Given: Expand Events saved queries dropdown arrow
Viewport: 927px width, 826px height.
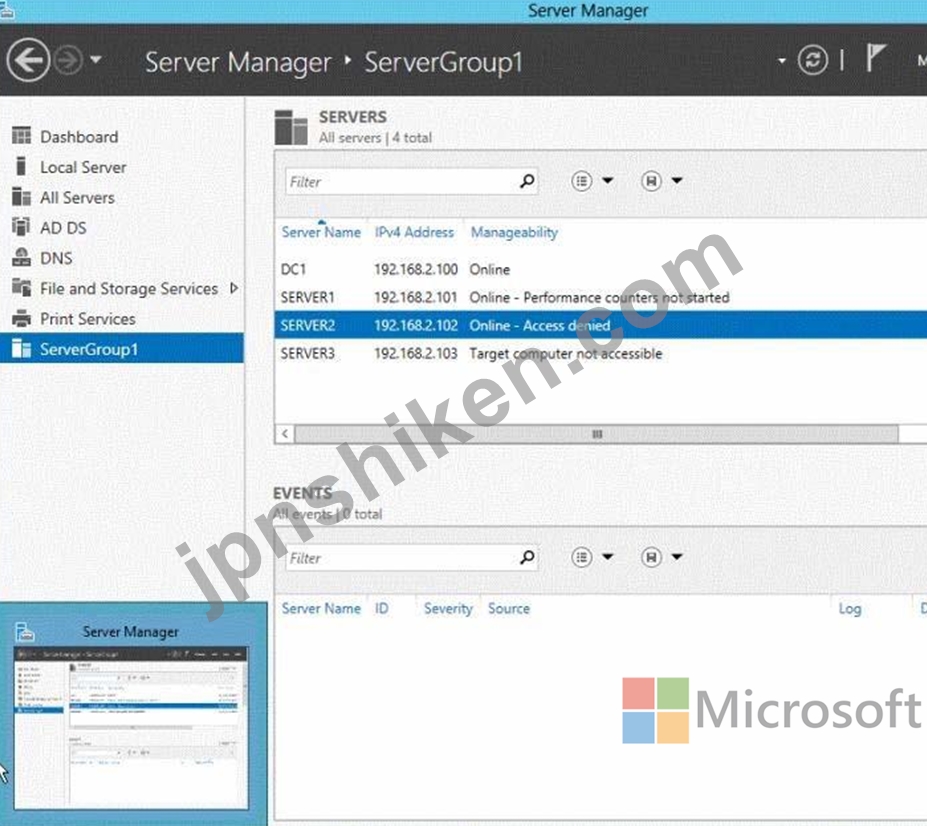Looking at the screenshot, I should (677, 556).
